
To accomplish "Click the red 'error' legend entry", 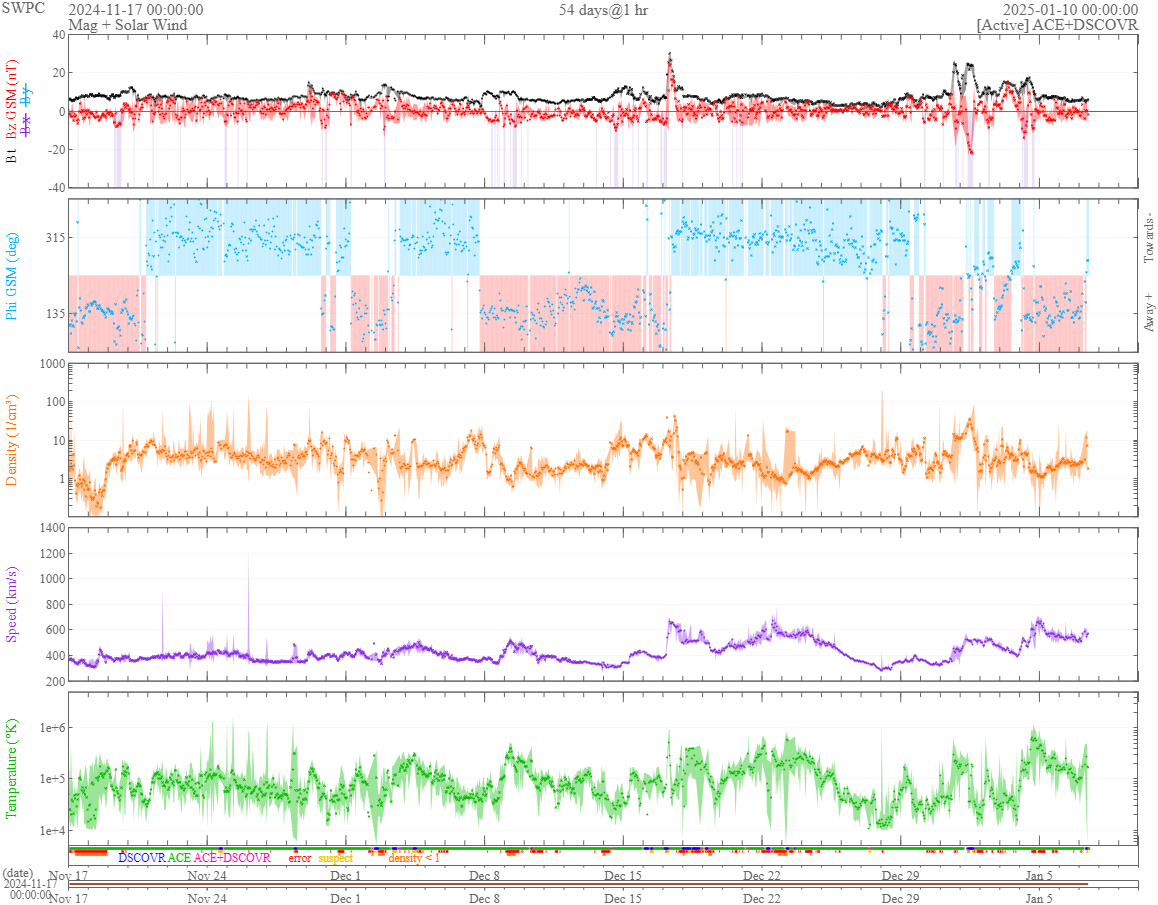I will [x=300, y=858].
